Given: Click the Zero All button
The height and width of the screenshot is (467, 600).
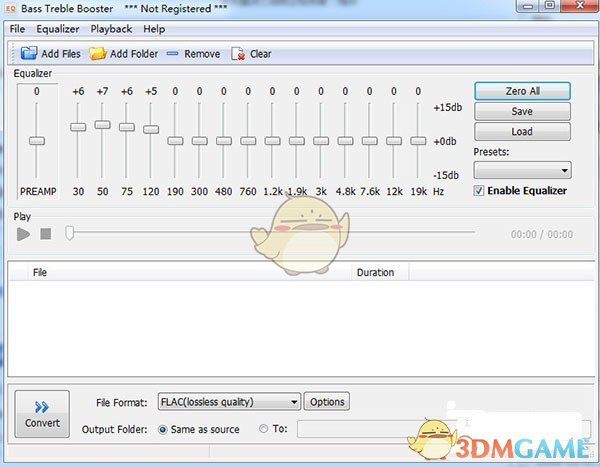Looking at the screenshot, I should (x=522, y=91).
